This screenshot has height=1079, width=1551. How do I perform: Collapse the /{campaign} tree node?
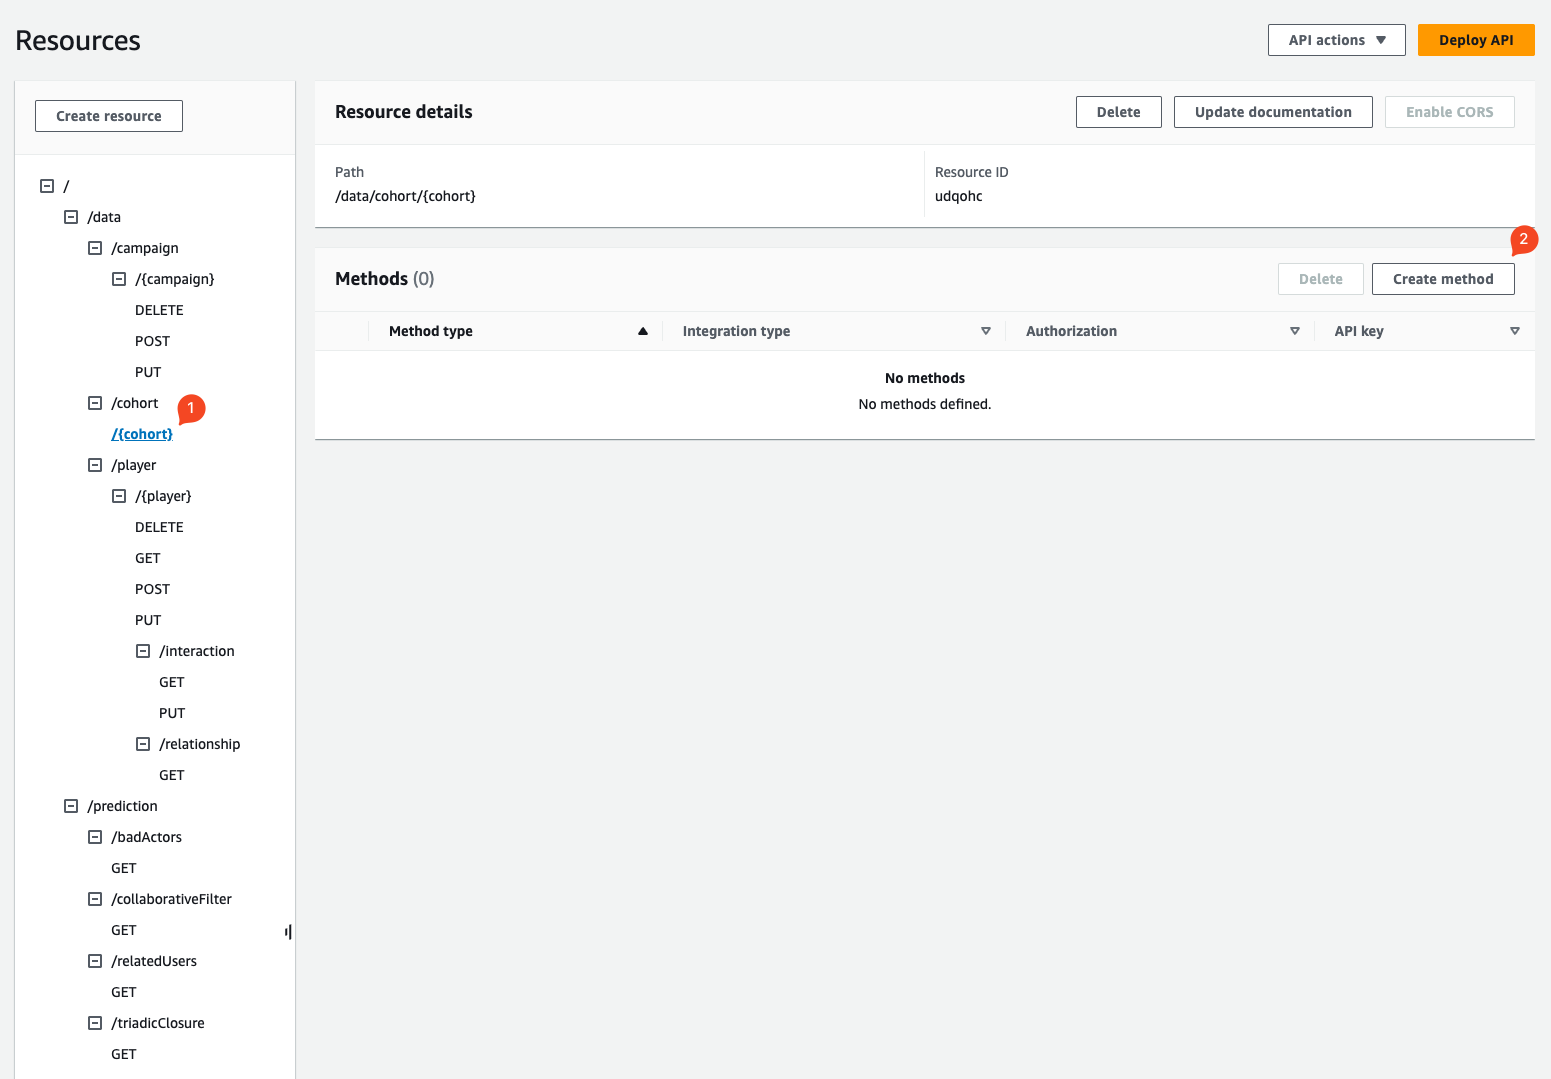119,279
